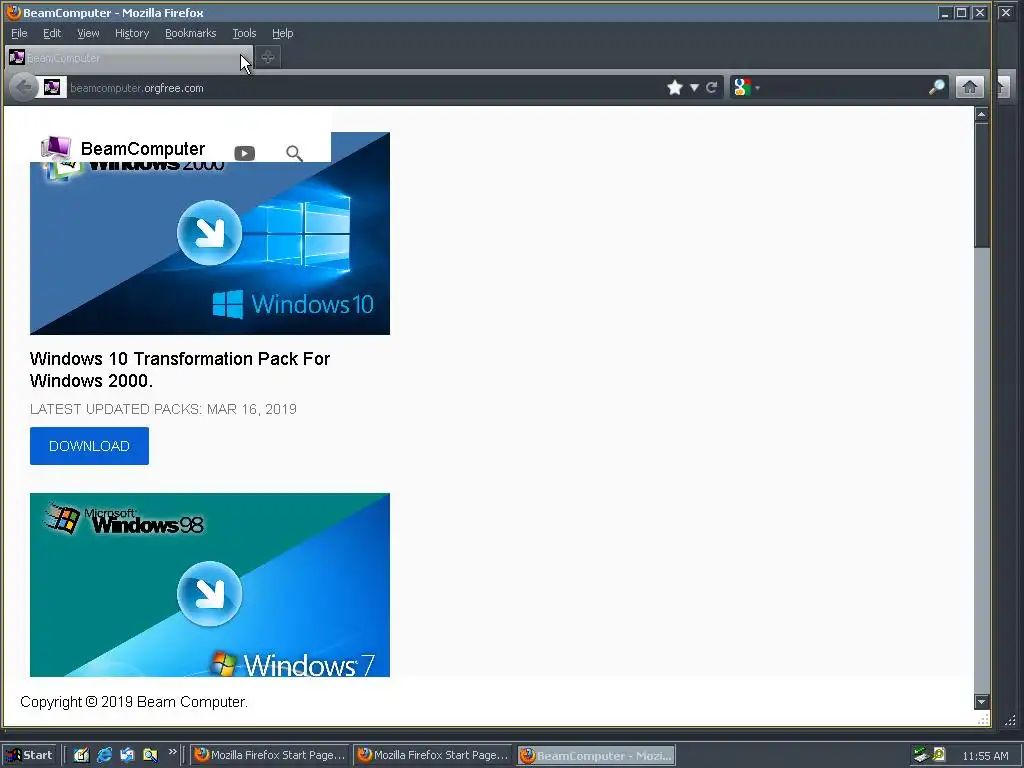Click the search magnifier in Firefox search box

[936, 88]
